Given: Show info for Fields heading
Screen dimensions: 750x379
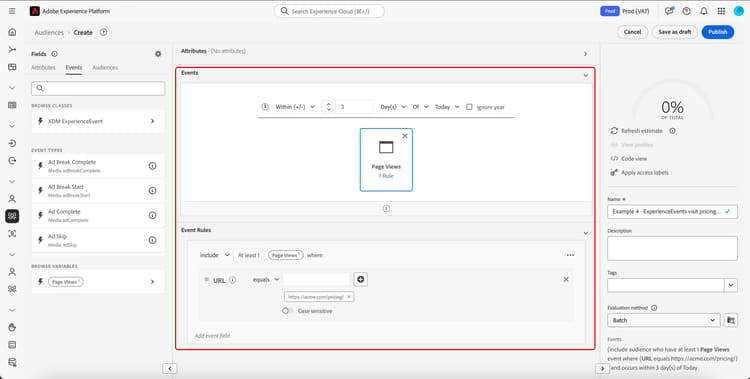Looking at the screenshot, I should (x=55, y=54).
